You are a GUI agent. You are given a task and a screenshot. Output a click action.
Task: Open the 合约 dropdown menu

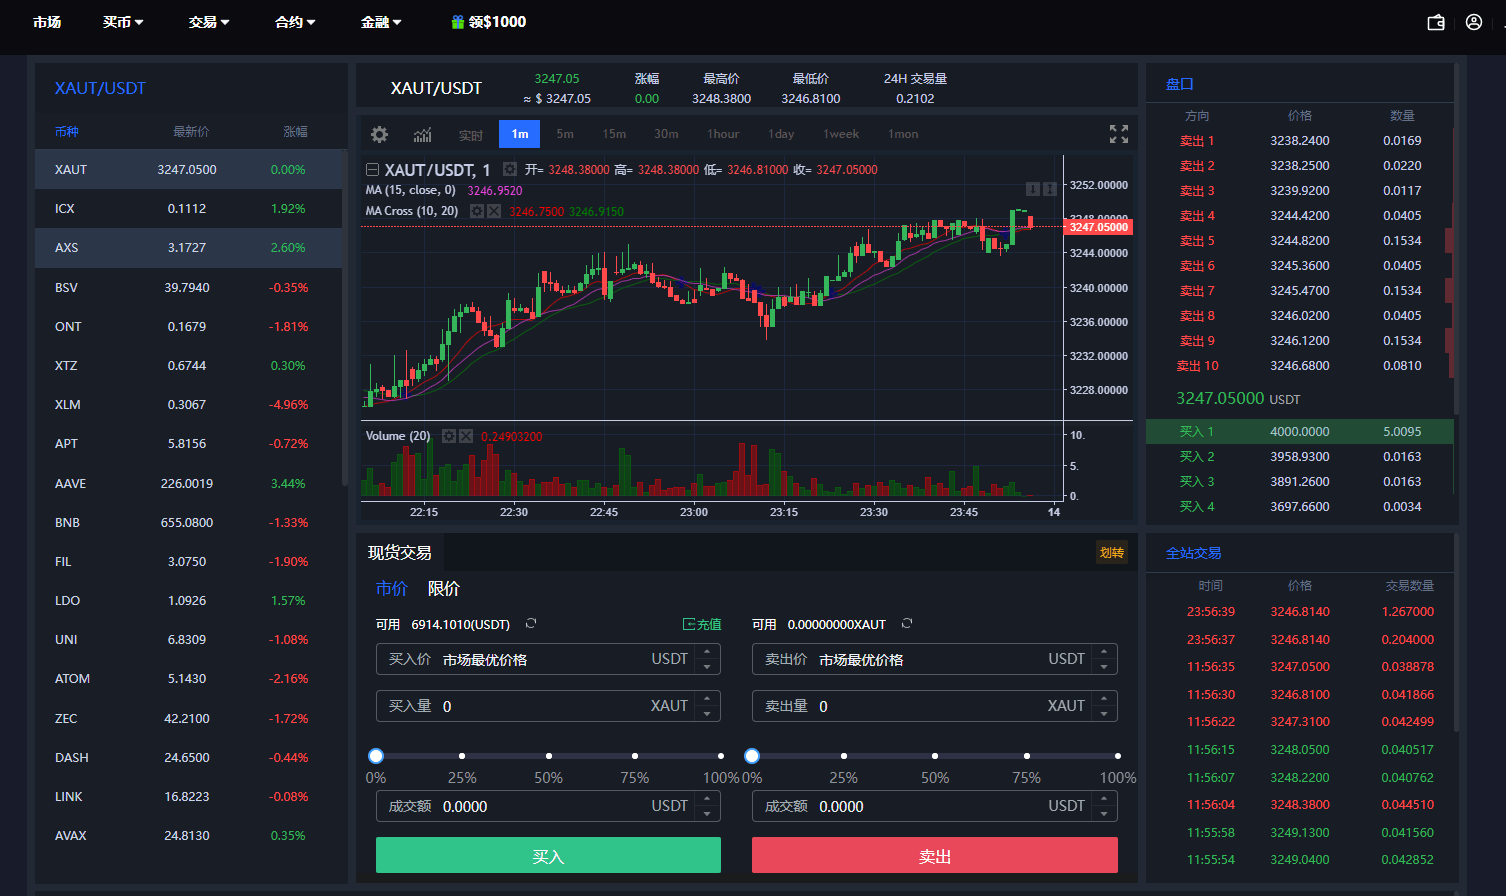(295, 22)
